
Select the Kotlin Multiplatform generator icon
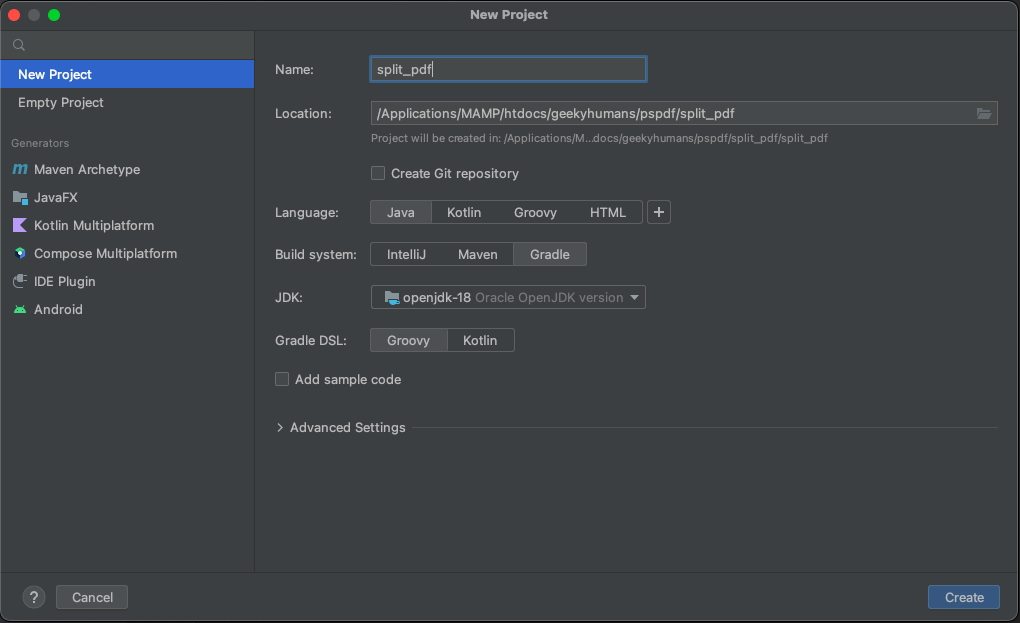[x=21, y=225]
